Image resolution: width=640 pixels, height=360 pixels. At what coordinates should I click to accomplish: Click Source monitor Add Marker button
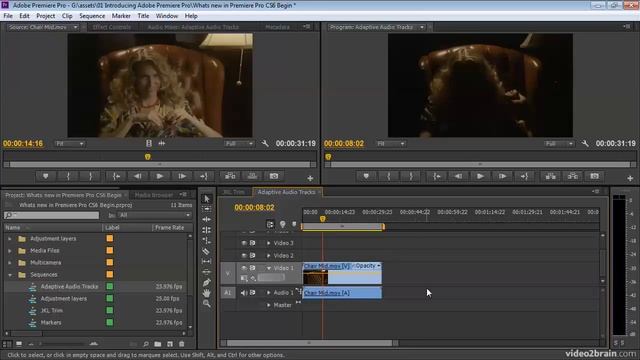pyautogui.click(x=46, y=176)
